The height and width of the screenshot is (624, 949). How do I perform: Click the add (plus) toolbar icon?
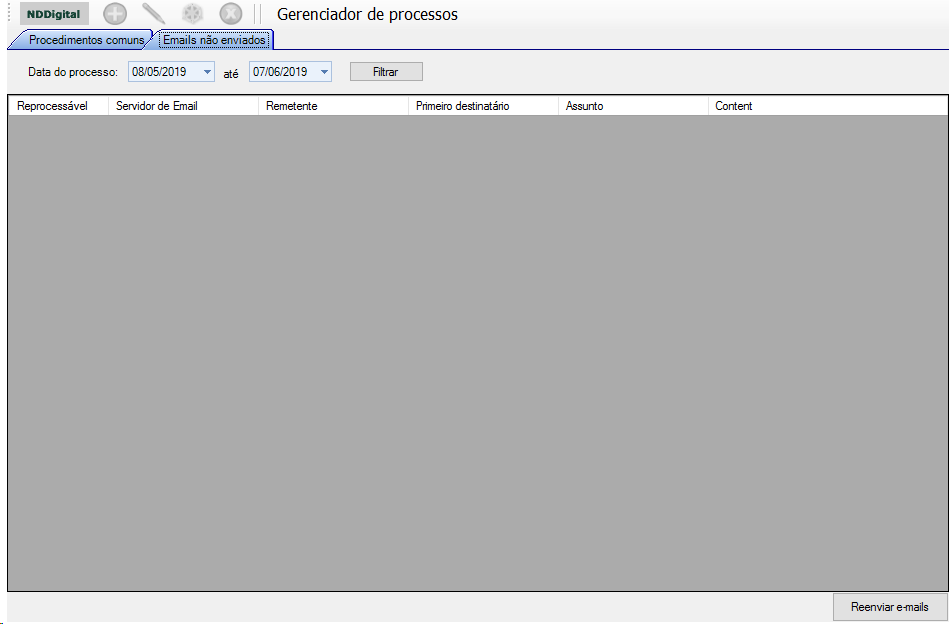[x=115, y=14]
